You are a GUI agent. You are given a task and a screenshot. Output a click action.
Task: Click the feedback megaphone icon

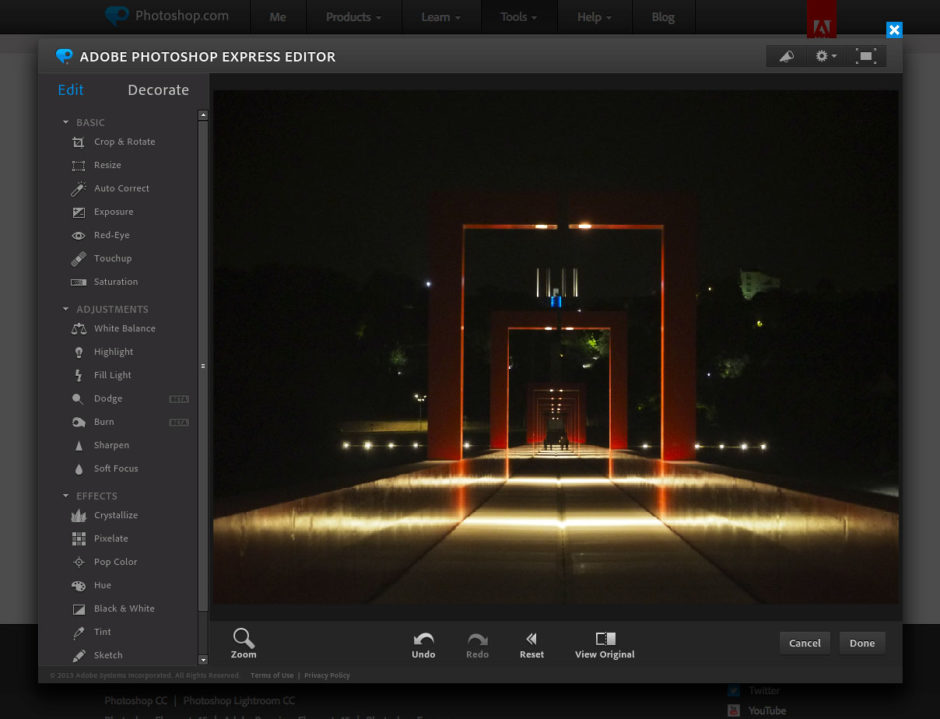787,56
